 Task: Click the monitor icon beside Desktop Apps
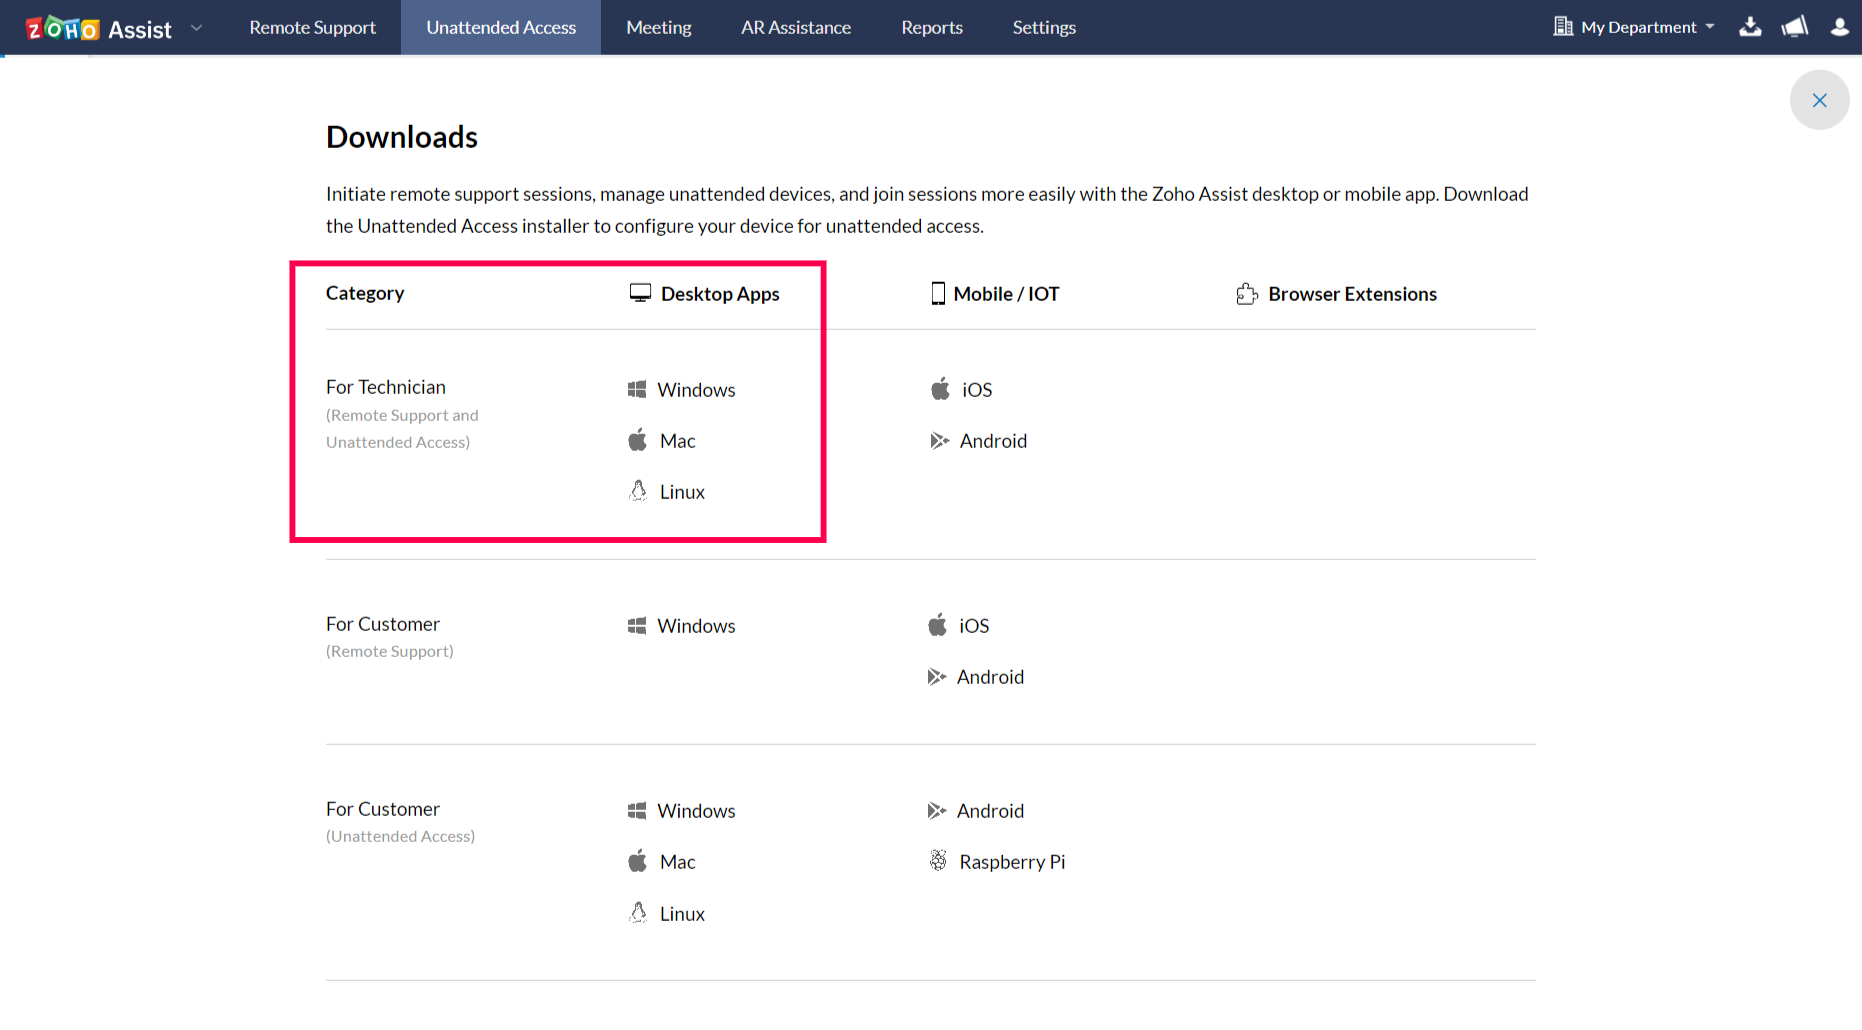click(x=638, y=292)
